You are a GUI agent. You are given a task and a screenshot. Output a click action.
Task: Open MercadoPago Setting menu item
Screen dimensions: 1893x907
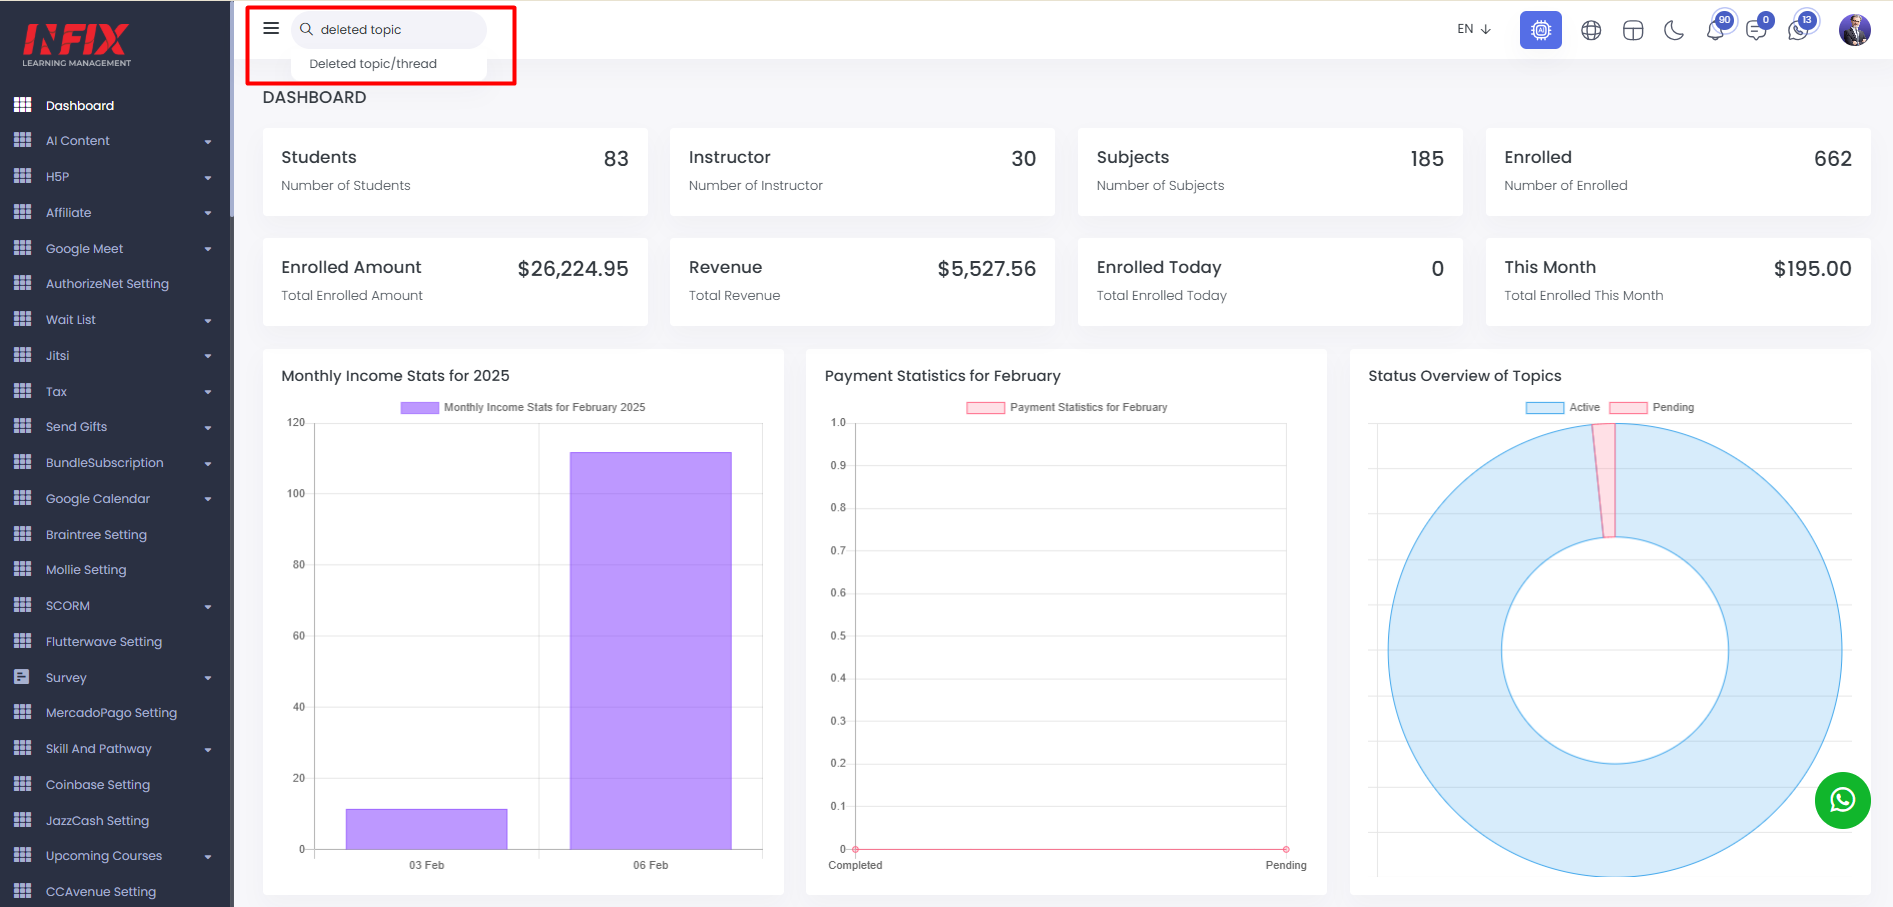click(111, 713)
